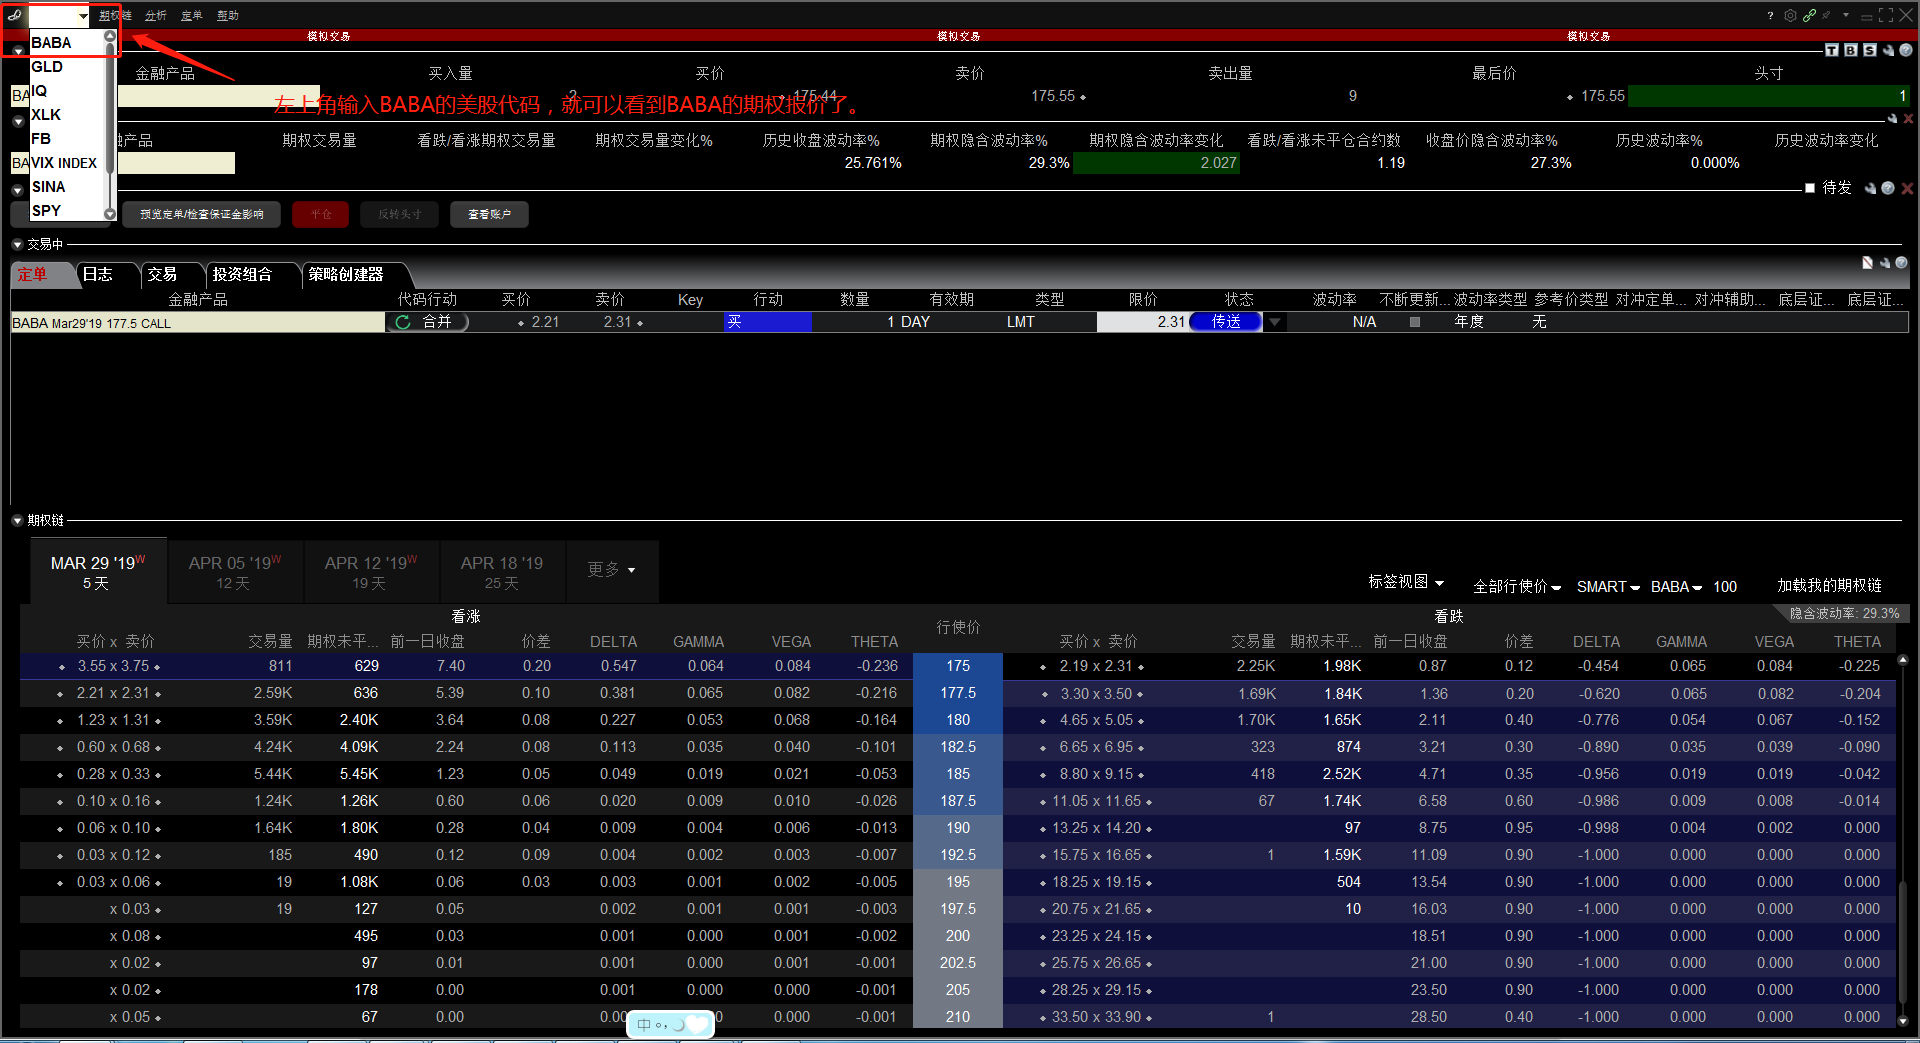Open order panel wrench icon beside 待发
The height and width of the screenshot is (1043, 1920).
click(1870, 188)
